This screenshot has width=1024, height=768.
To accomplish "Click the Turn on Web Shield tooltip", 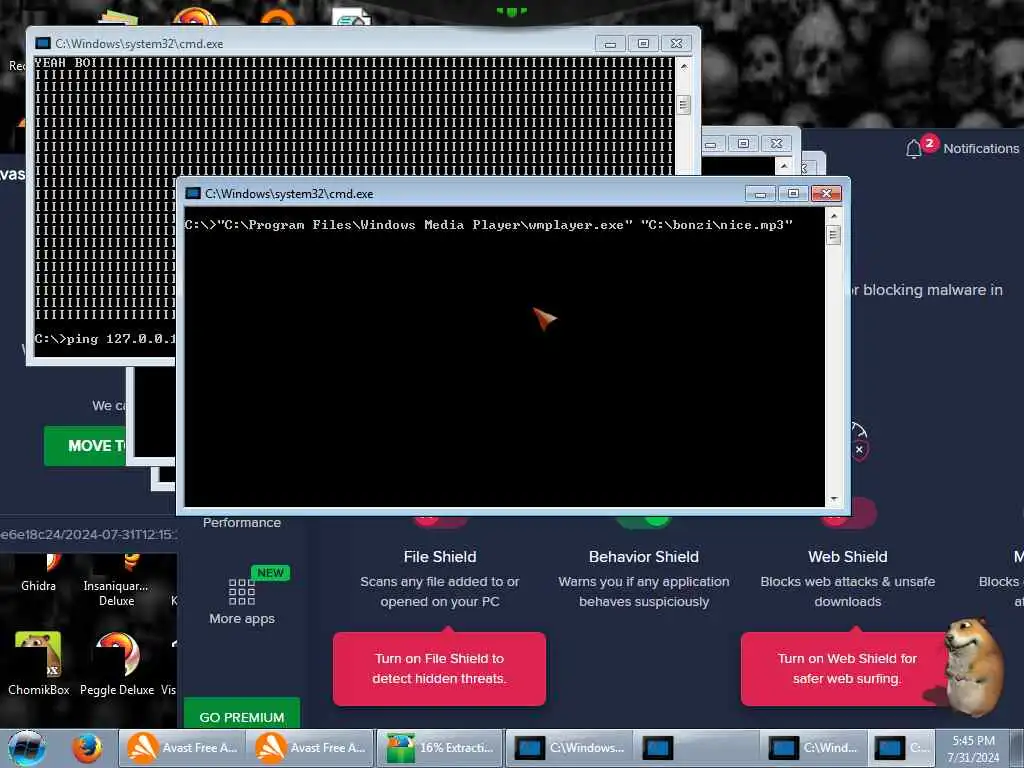I will click(x=847, y=668).
